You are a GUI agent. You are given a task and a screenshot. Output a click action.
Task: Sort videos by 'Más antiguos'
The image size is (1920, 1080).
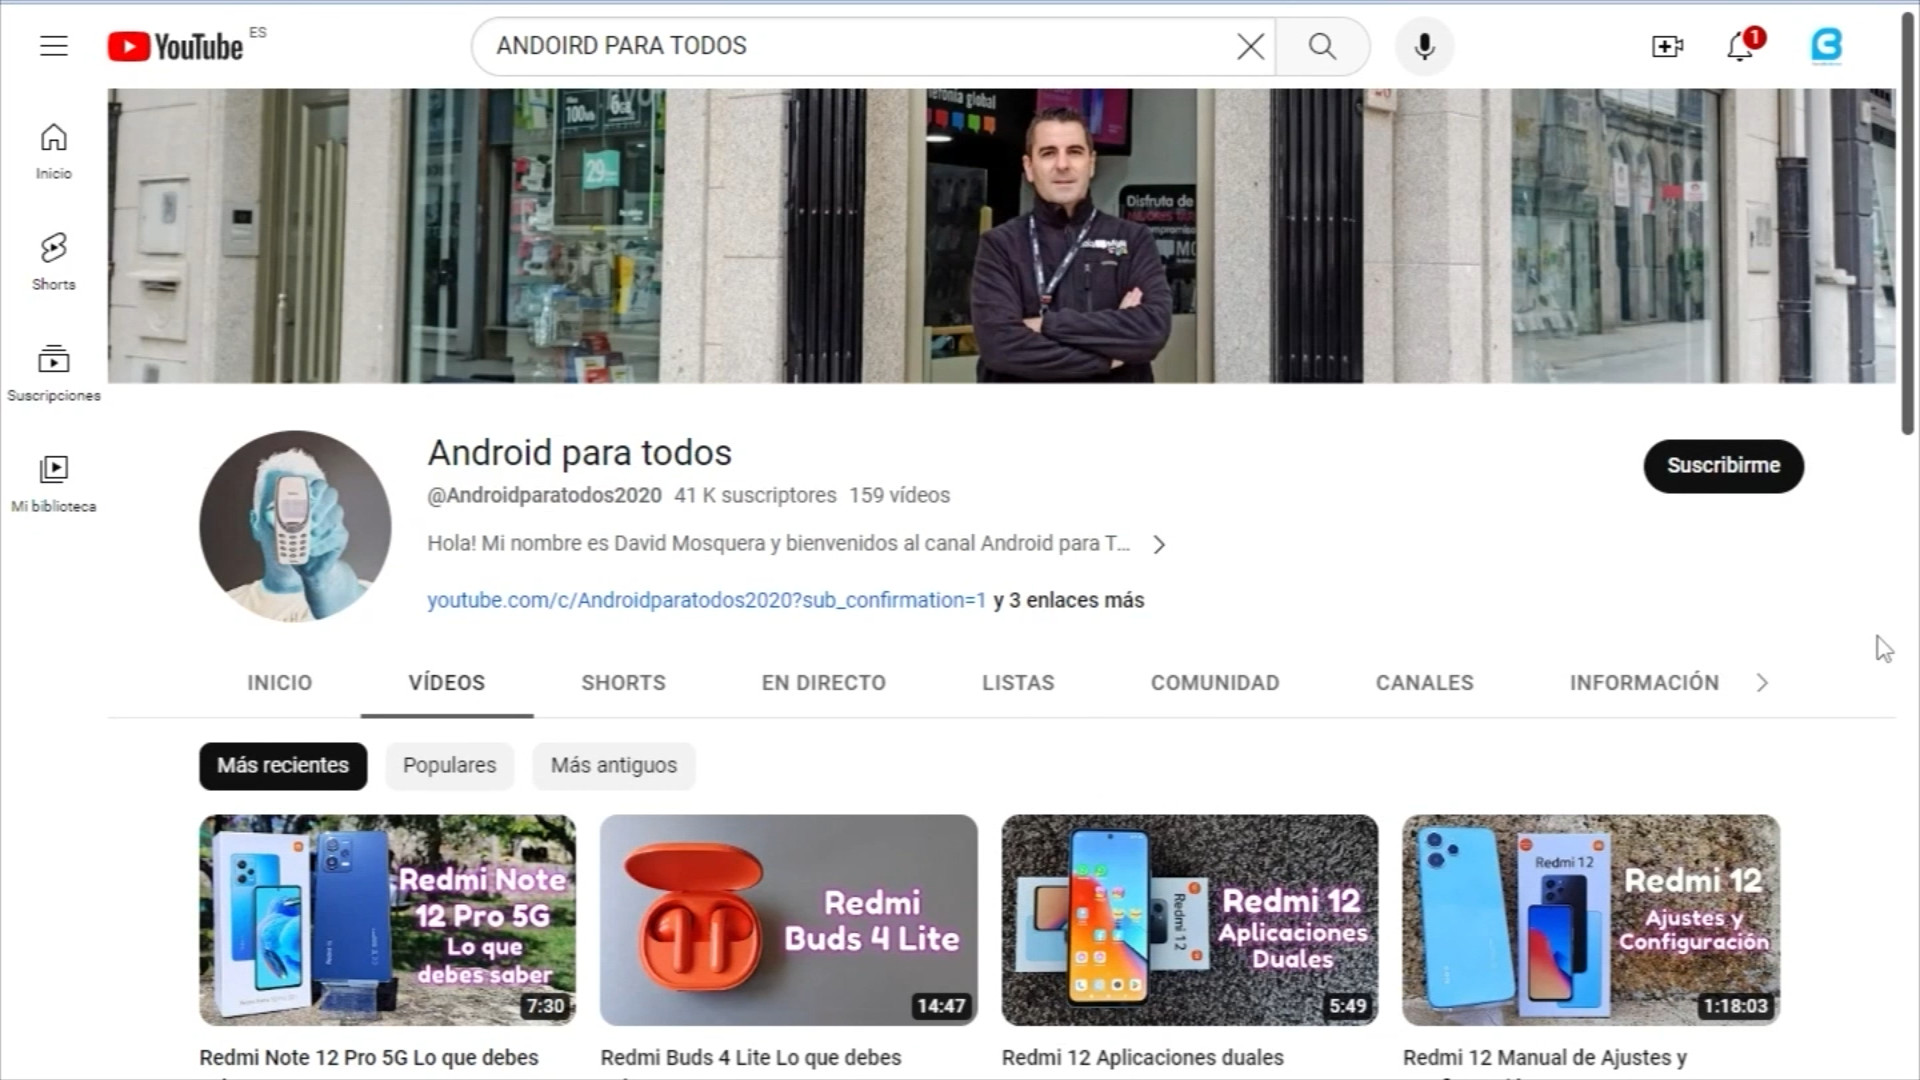pyautogui.click(x=613, y=766)
